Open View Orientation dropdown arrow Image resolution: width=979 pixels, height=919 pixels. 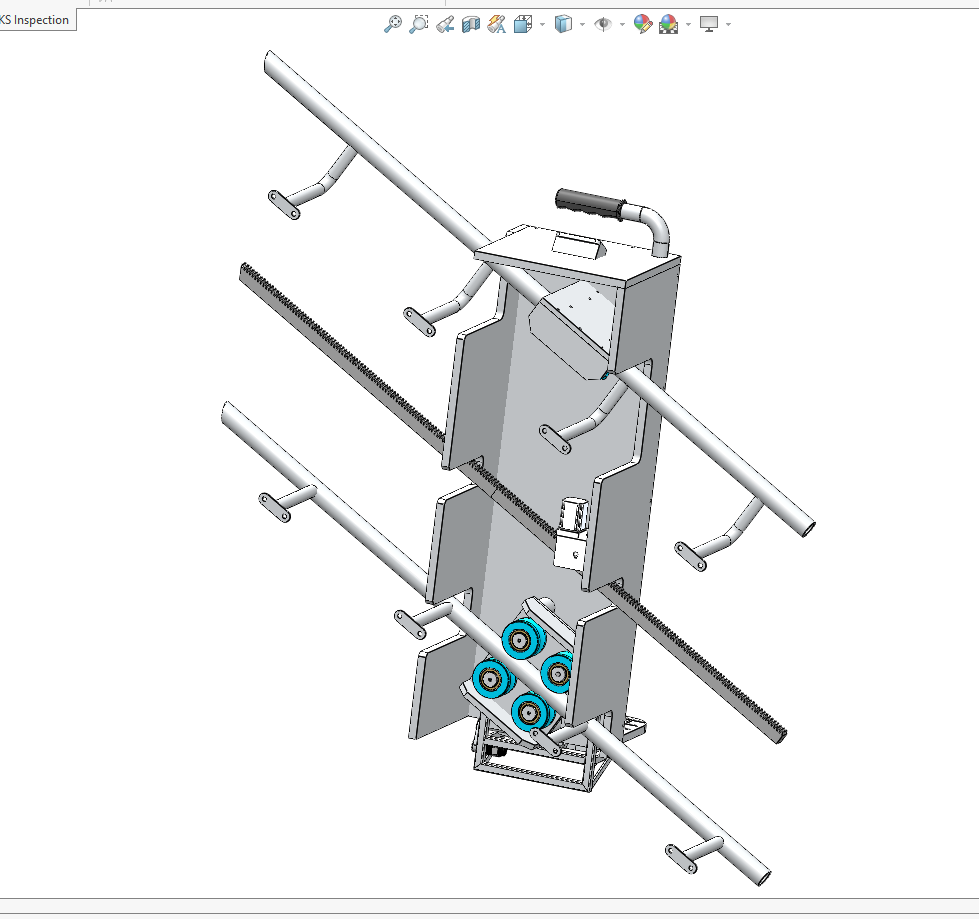tap(542, 25)
